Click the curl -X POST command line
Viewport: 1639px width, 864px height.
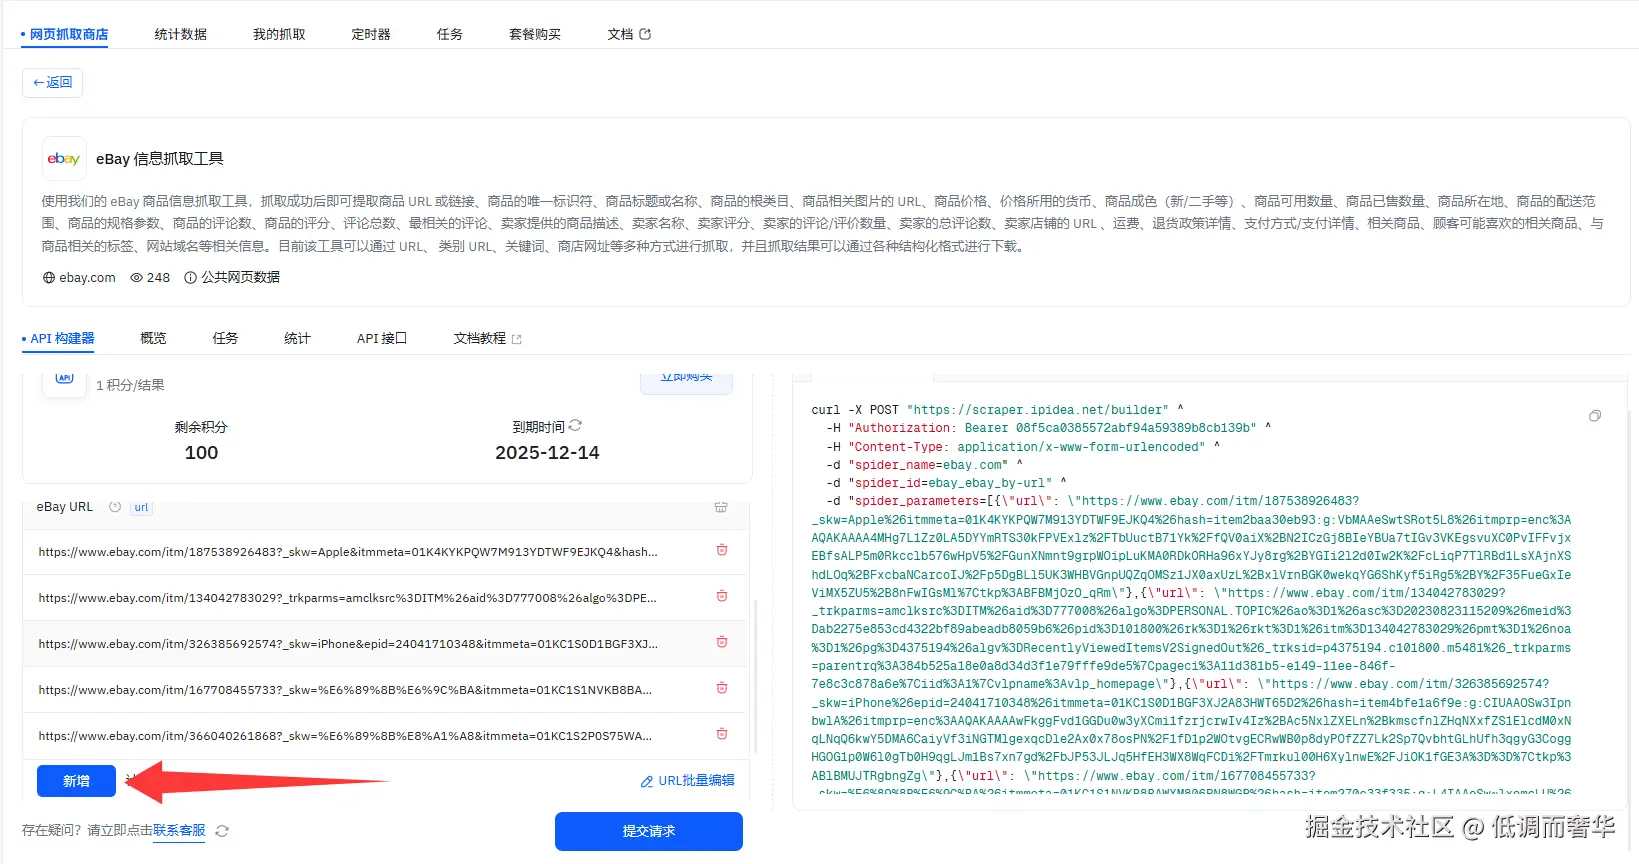(x=997, y=410)
